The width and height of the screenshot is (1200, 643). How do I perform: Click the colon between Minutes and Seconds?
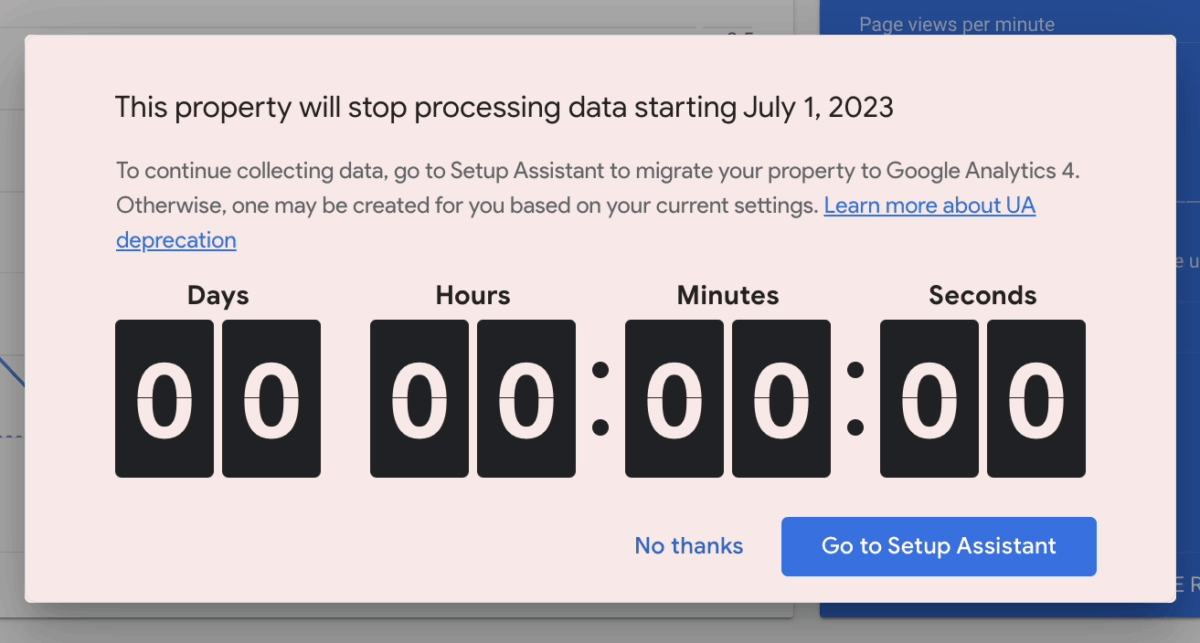pos(855,398)
